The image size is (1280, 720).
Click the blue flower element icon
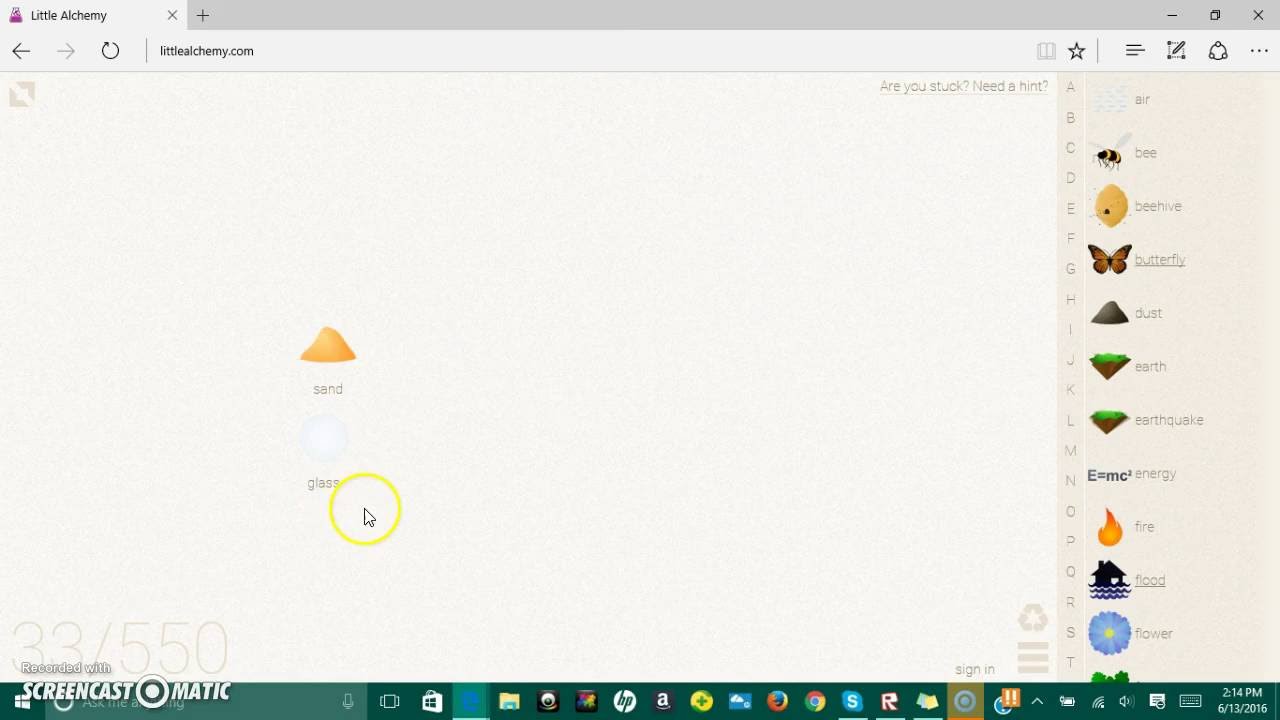1109,634
